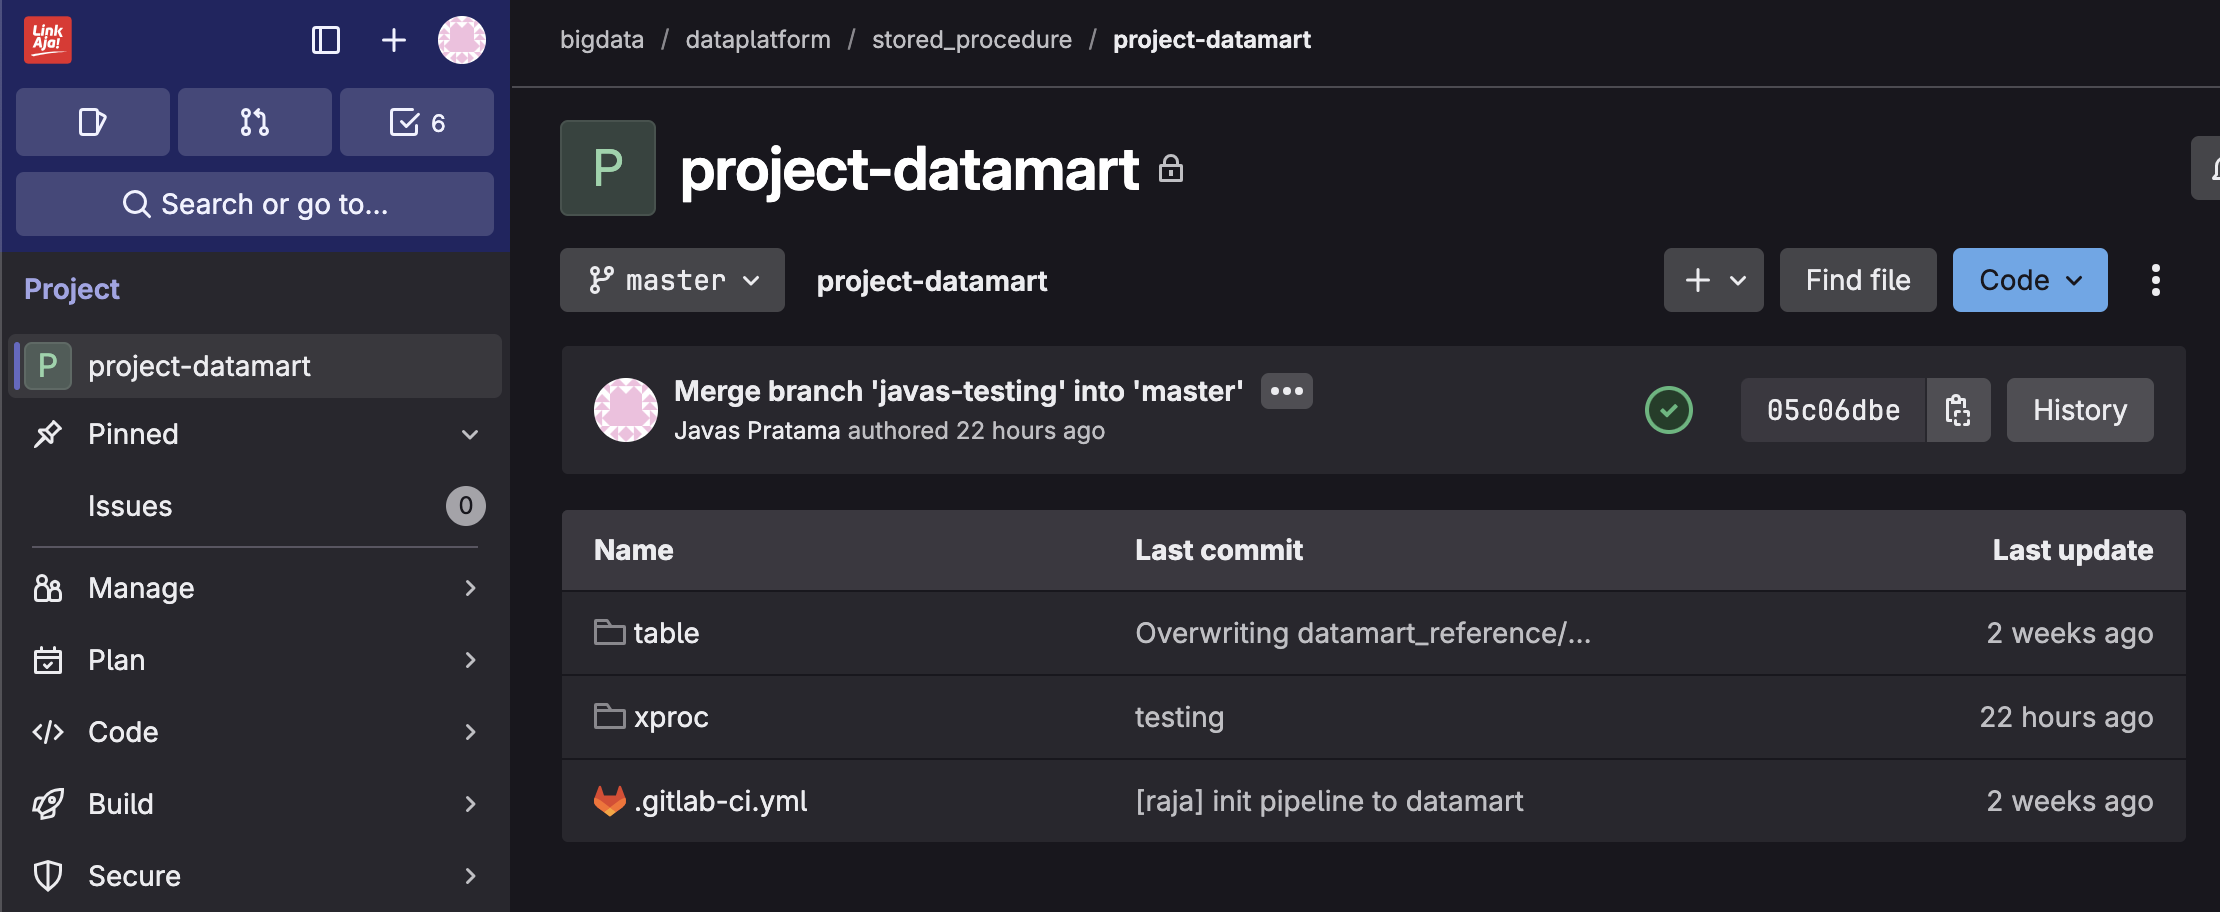2220x912 pixels.
Task: Click Javas Pratama author link
Action: tap(757, 431)
